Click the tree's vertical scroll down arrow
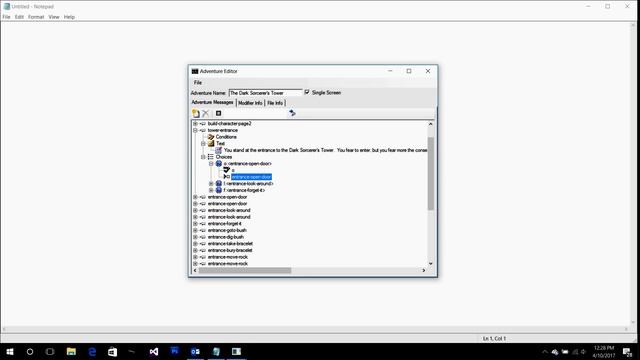Image resolution: width=640 pixels, height=360 pixels. coord(431,264)
